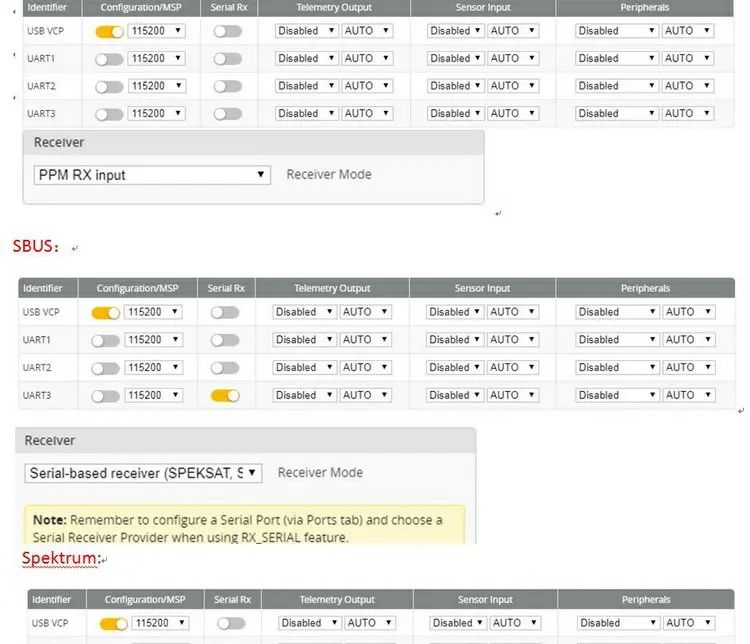Open UART2 115200 baud dropdown in SBUS table
Image resolution: width=750 pixels, height=644 pixels.
tap(154, 368)
